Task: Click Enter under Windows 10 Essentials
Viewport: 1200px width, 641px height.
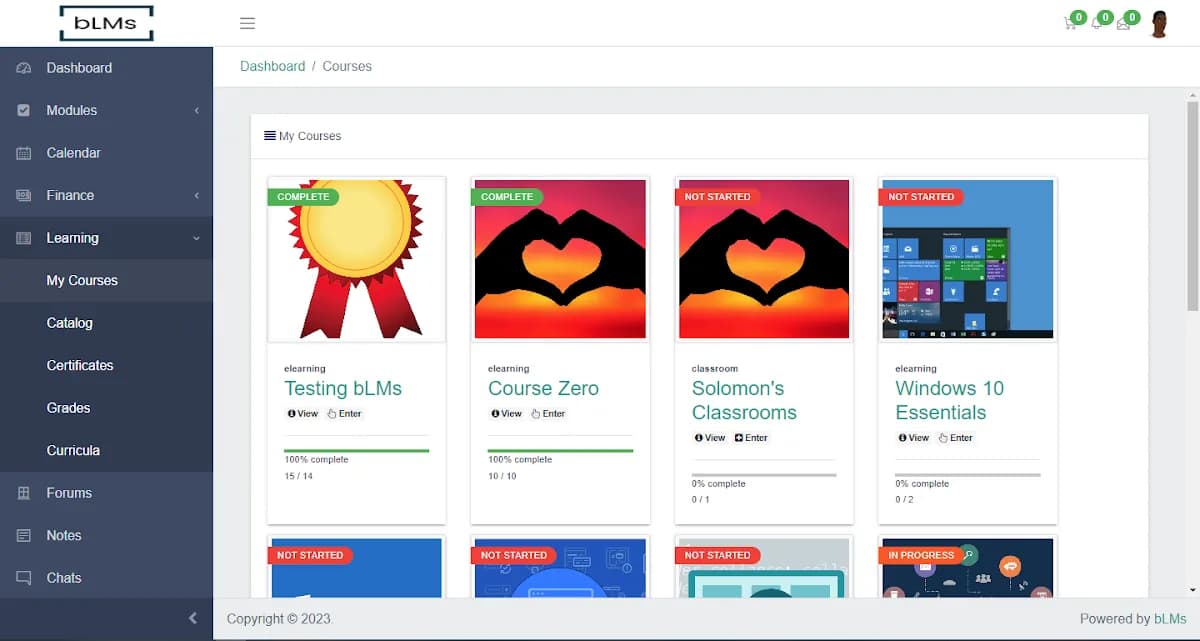Action: coord(956,438)
